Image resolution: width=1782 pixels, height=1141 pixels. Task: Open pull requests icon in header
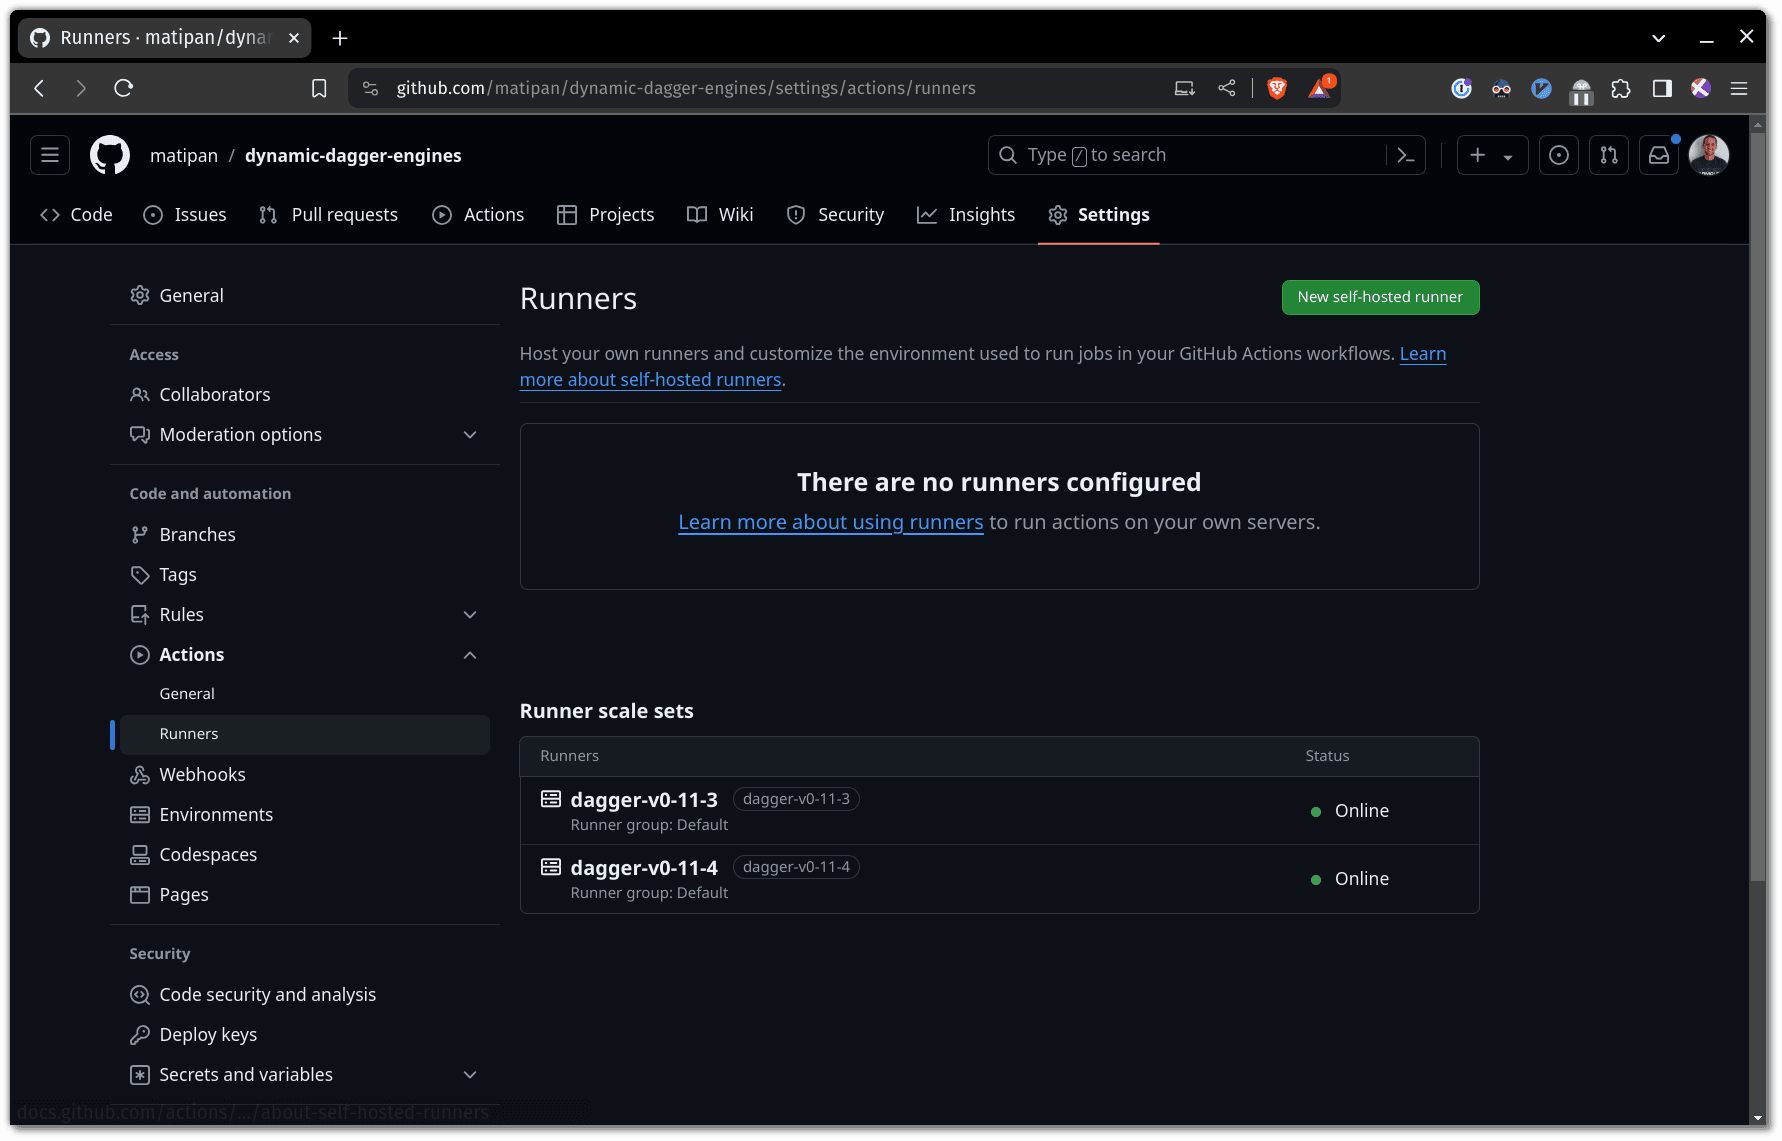1609,155
